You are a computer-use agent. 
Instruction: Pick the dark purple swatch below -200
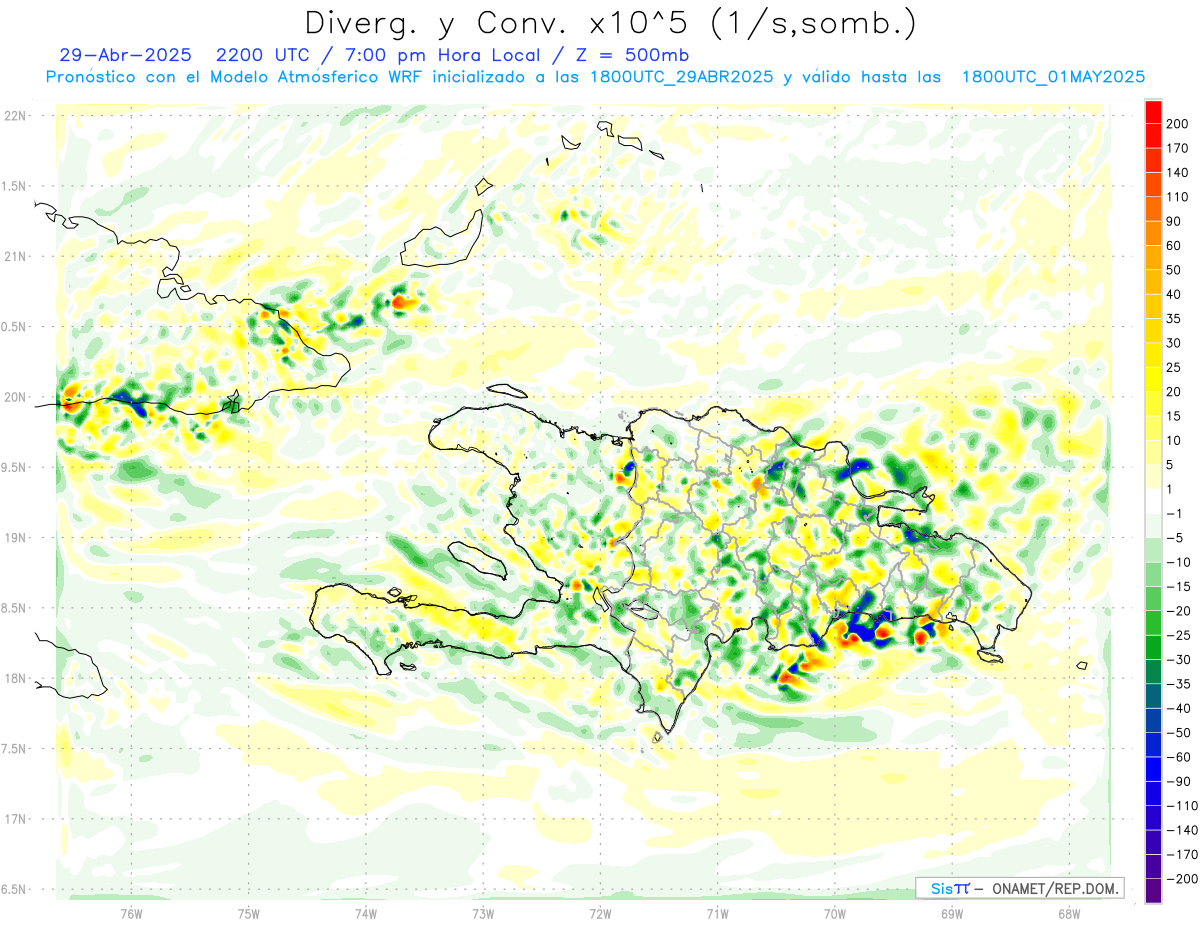point(1153,891)
